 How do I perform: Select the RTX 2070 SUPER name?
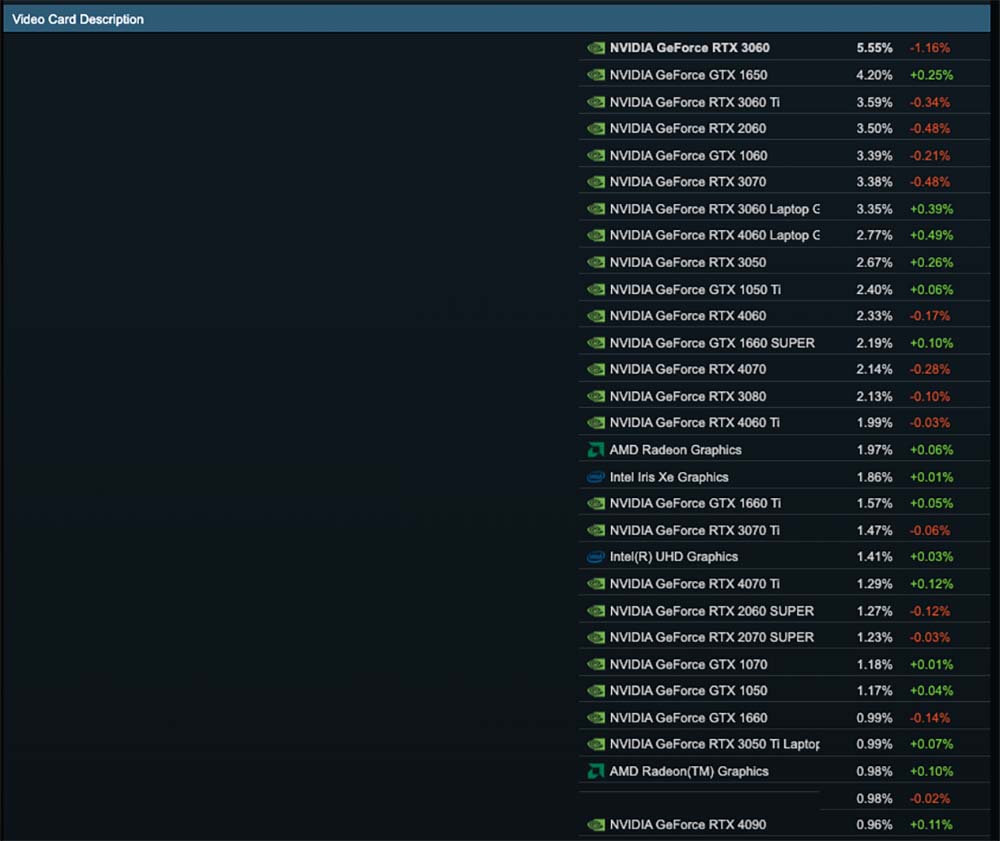tap(712, 638)
